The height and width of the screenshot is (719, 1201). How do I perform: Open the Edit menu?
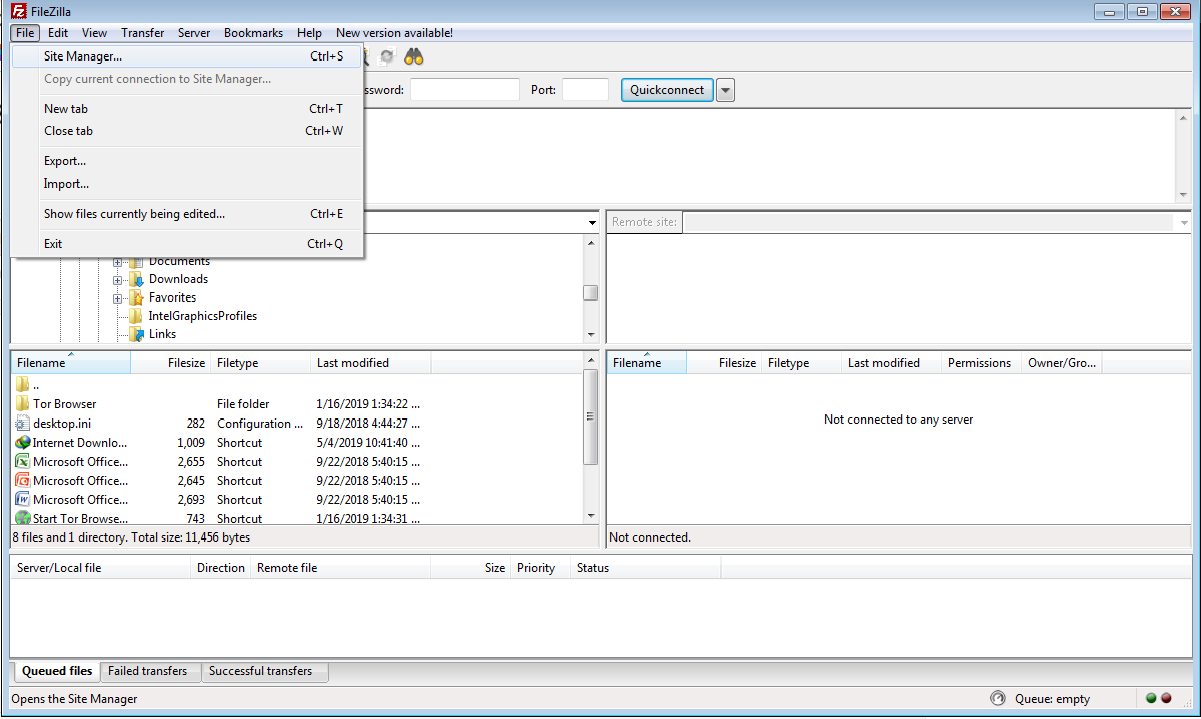pyautogui.click(x=58, y=33)
